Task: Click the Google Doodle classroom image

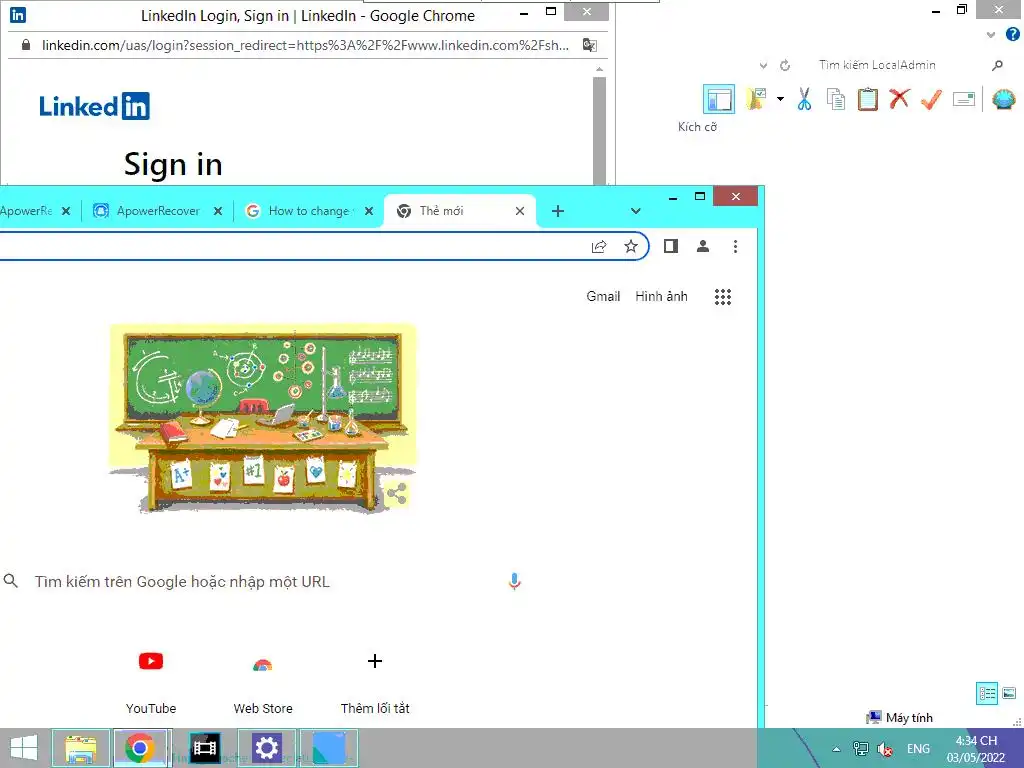Action: (262, 418)
